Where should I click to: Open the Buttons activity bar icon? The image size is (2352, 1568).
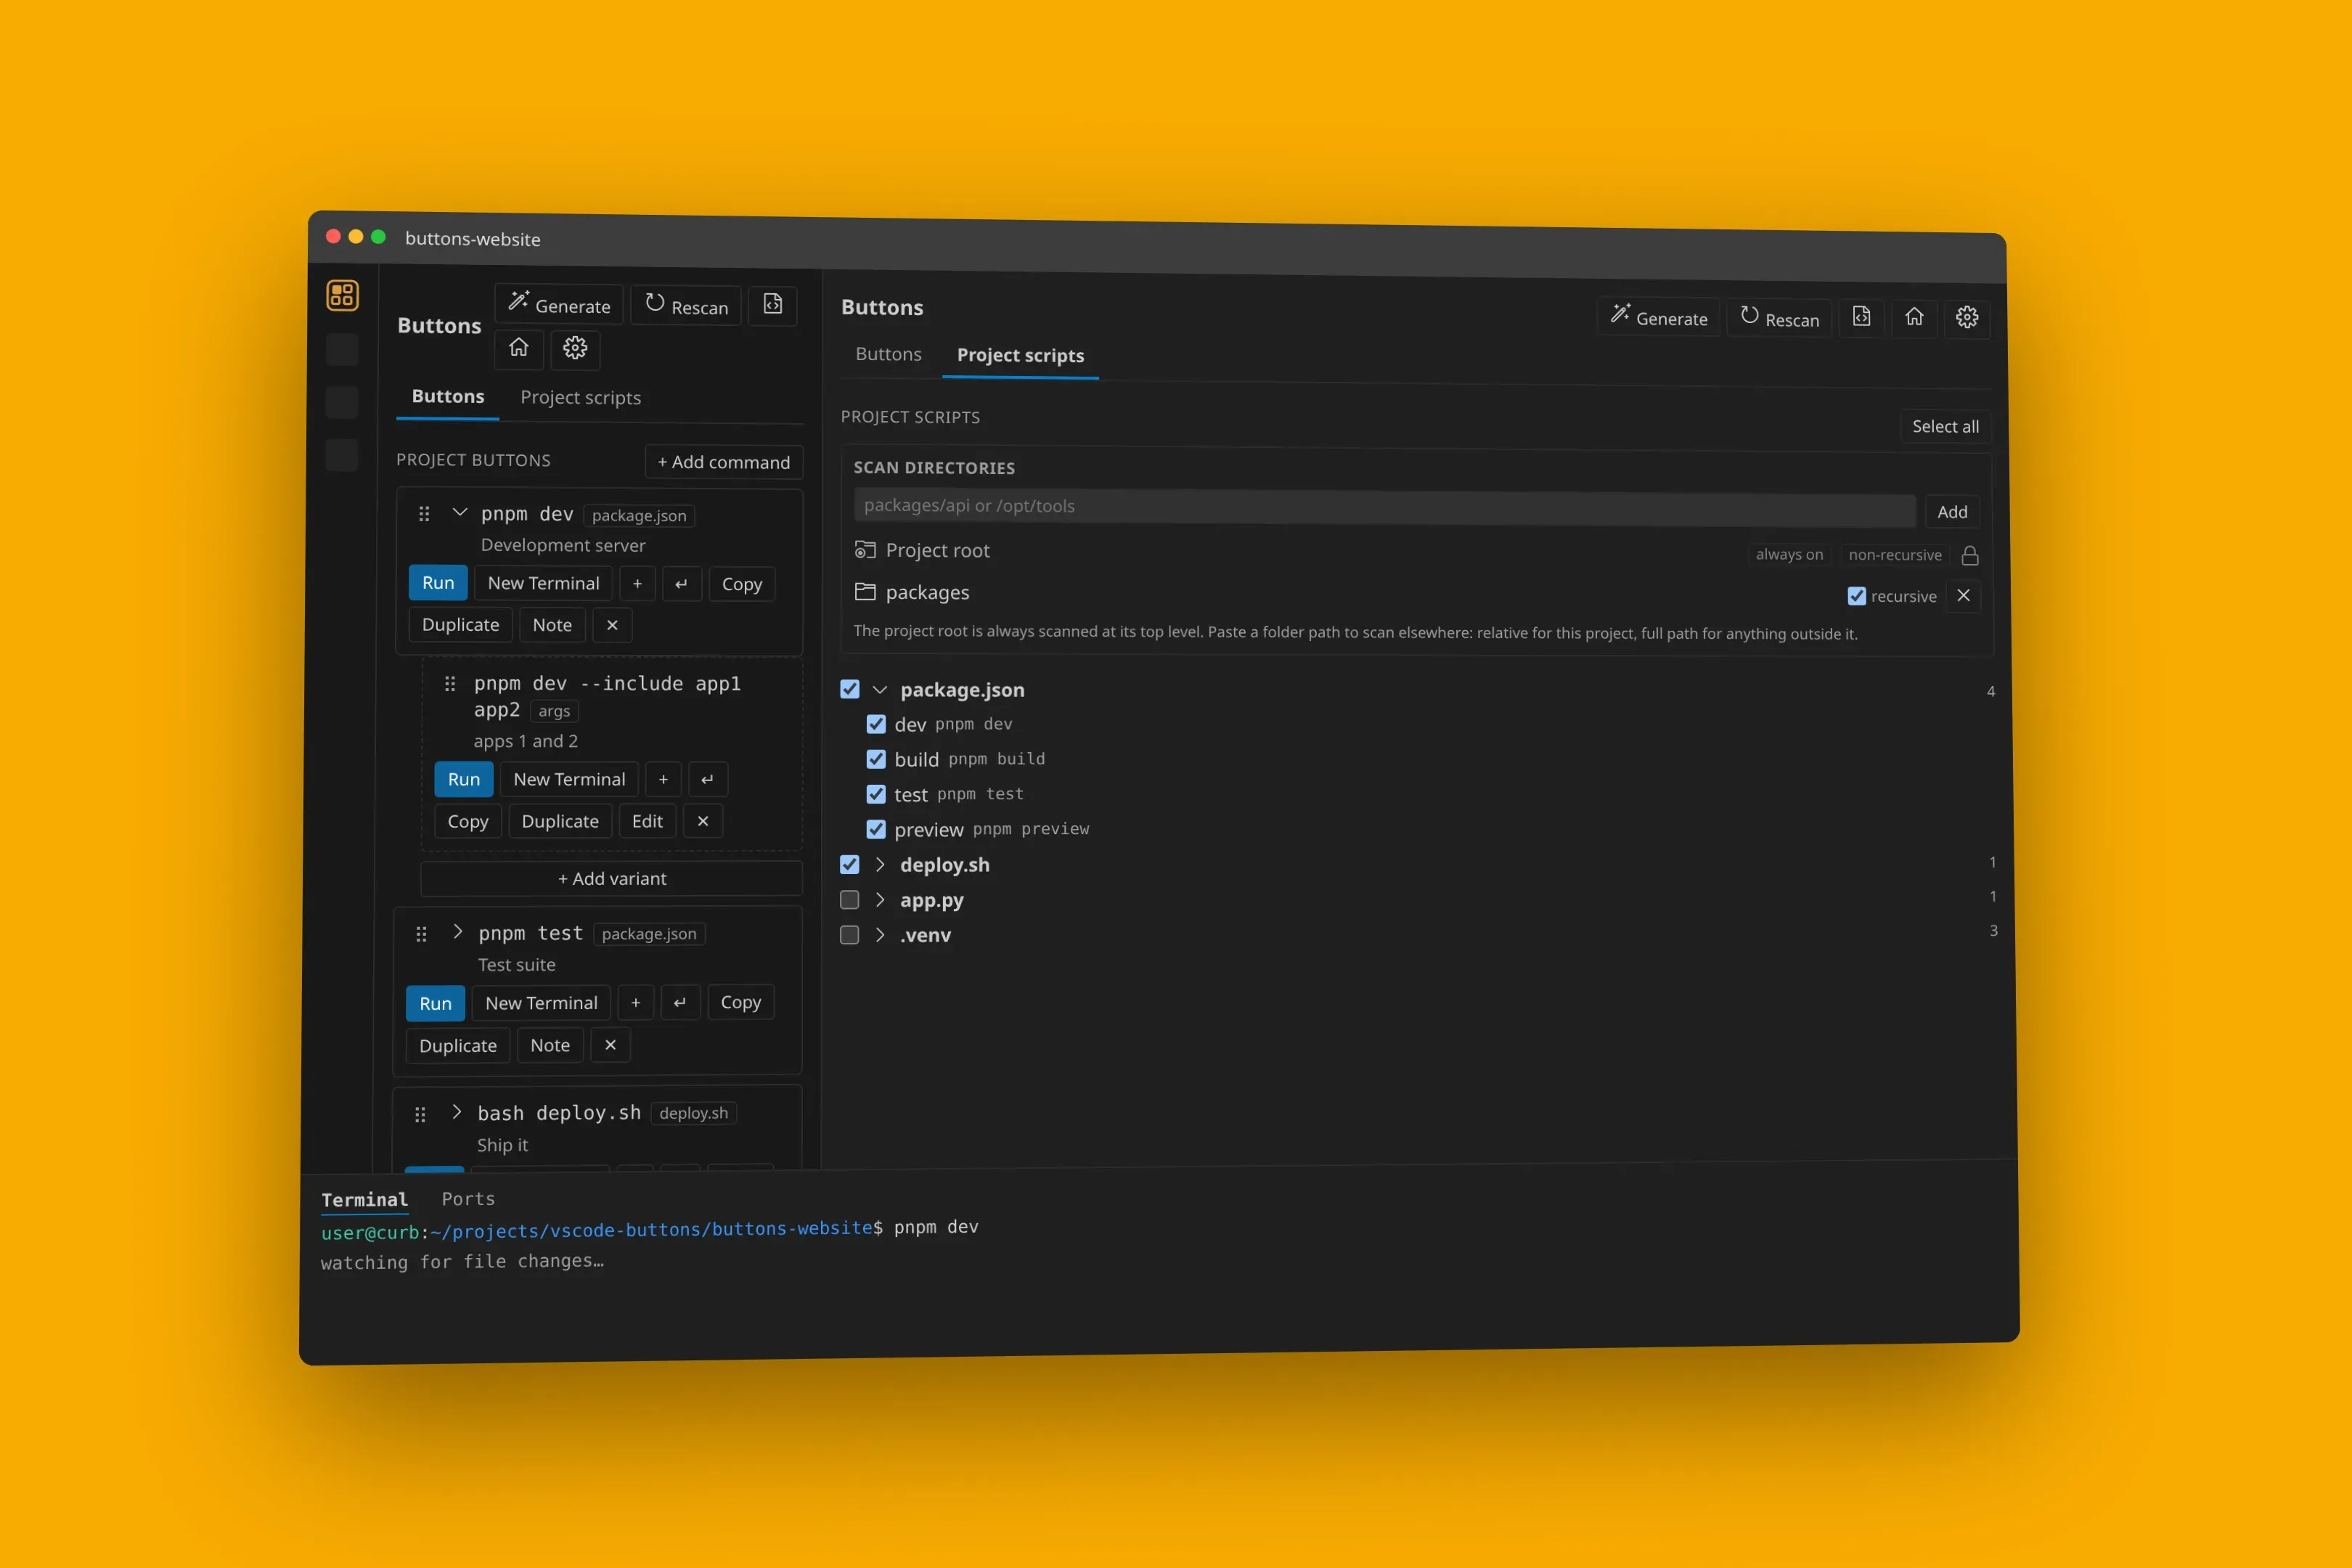click(342, 295)
